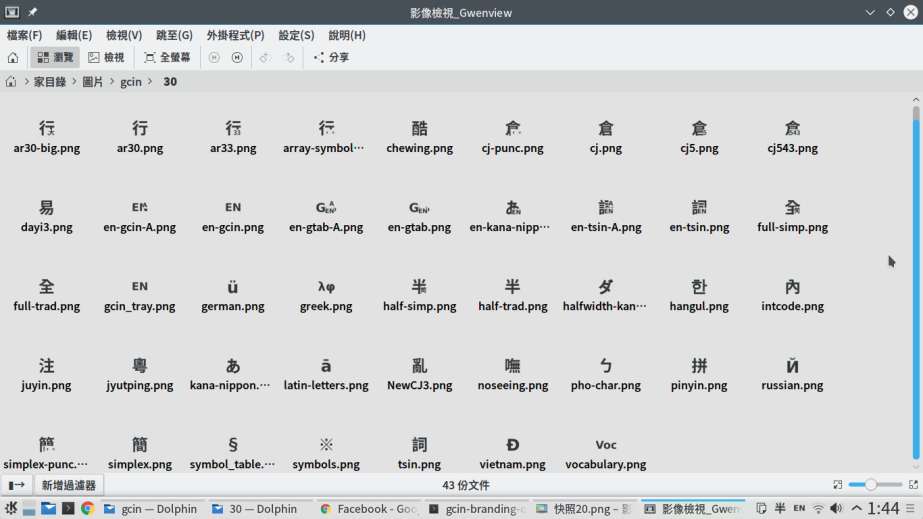
Task: Open the 檔案(F) menu
Action: click(x=25, y=35)
